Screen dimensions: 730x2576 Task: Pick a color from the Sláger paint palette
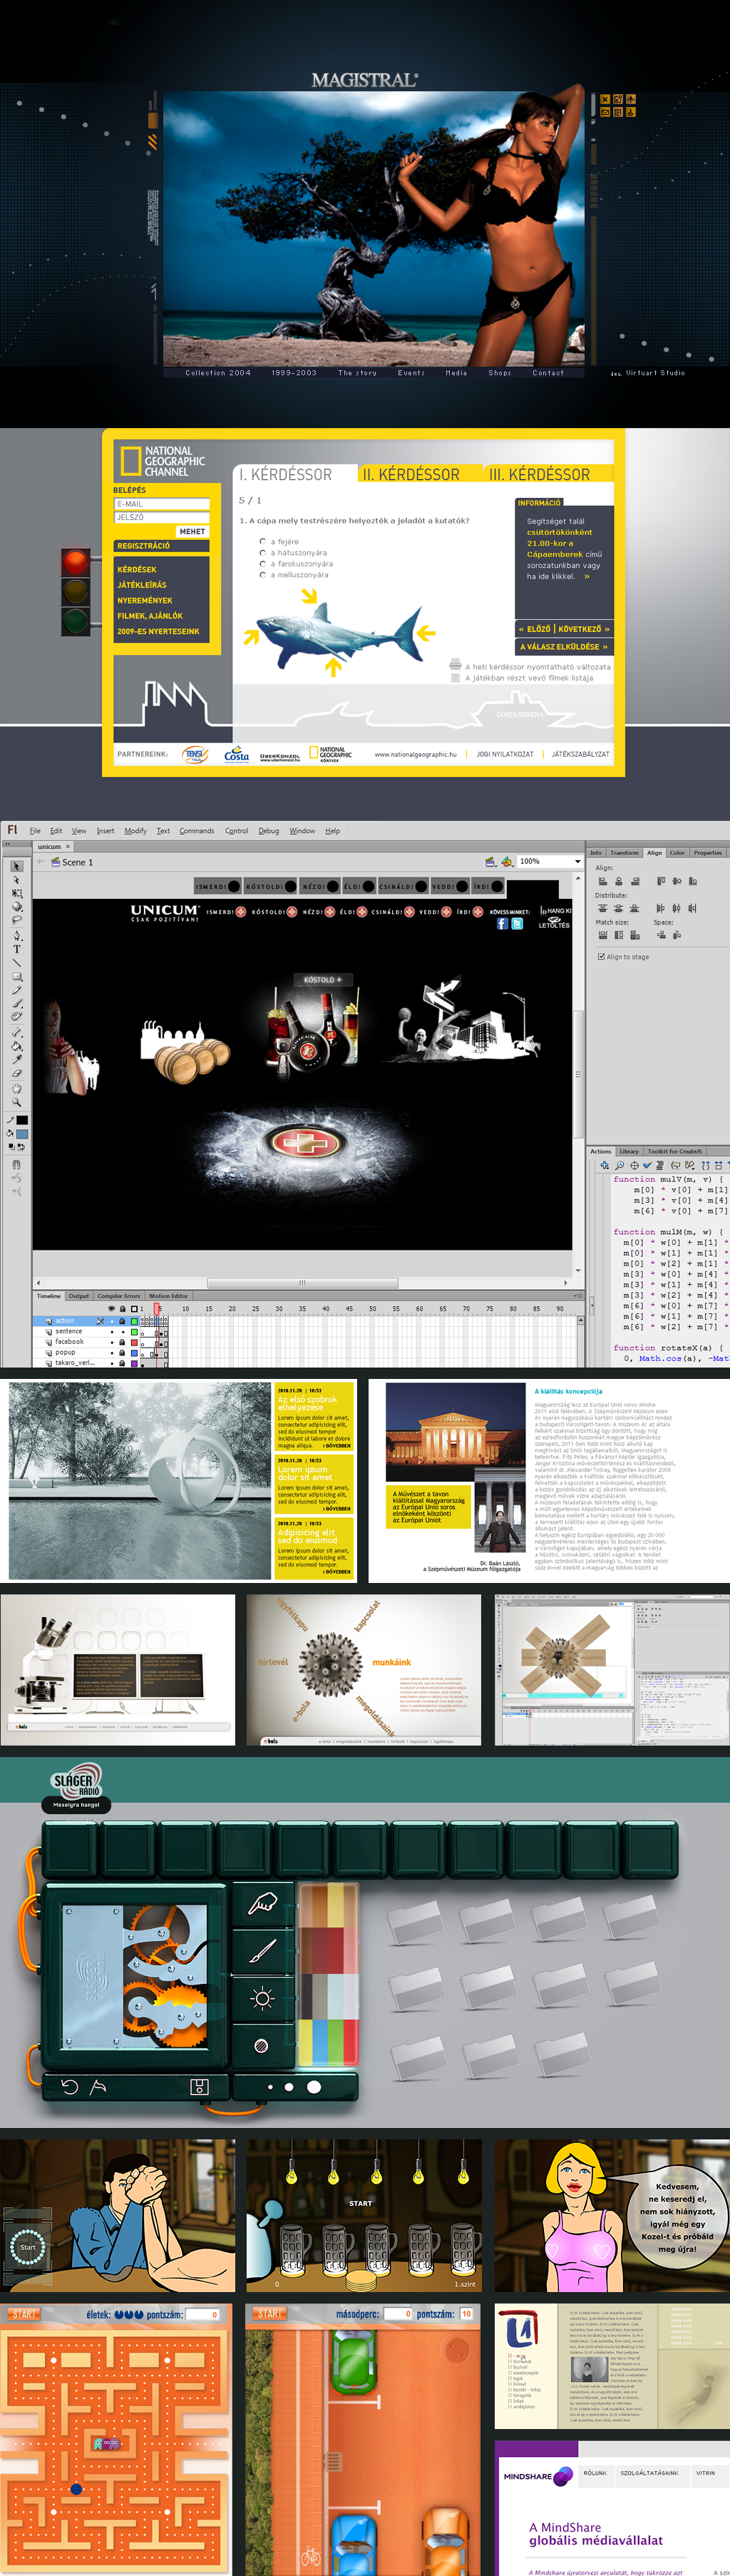click(328, 1975)
